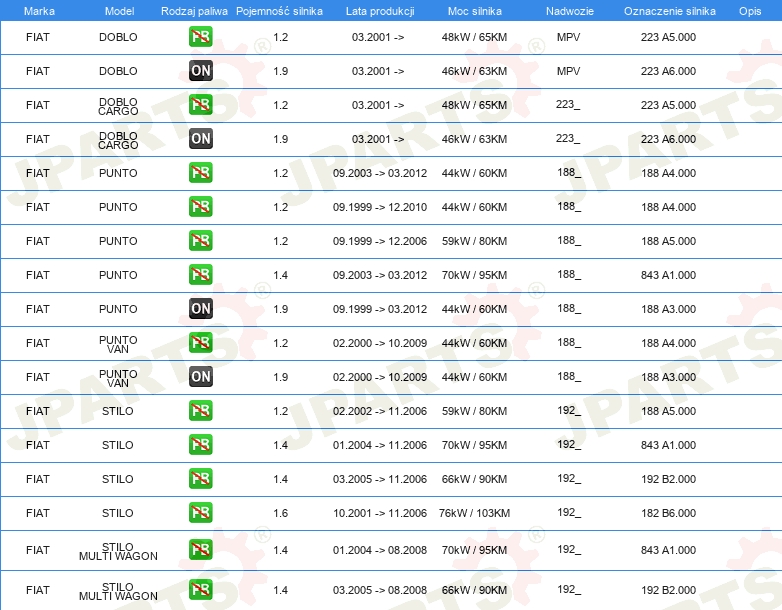Click the STILO MULTI WAGON model cell in the 66kW row
The image size is (782, 610).
pos(118,592)
